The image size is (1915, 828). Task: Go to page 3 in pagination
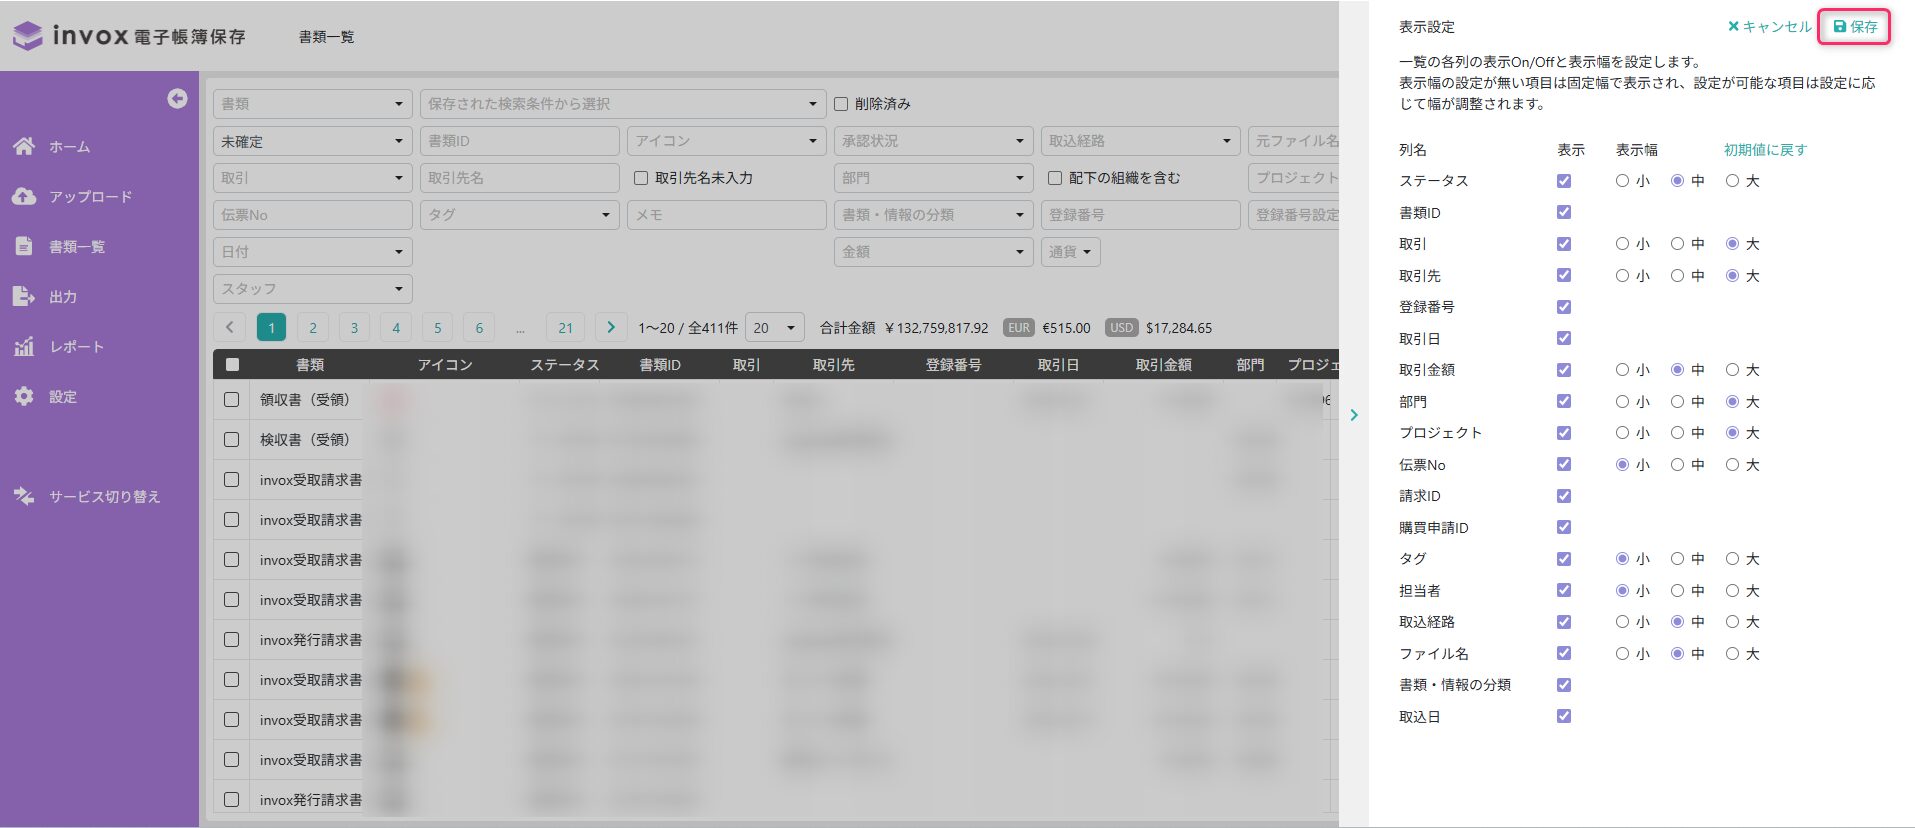(x=354, y=328)
